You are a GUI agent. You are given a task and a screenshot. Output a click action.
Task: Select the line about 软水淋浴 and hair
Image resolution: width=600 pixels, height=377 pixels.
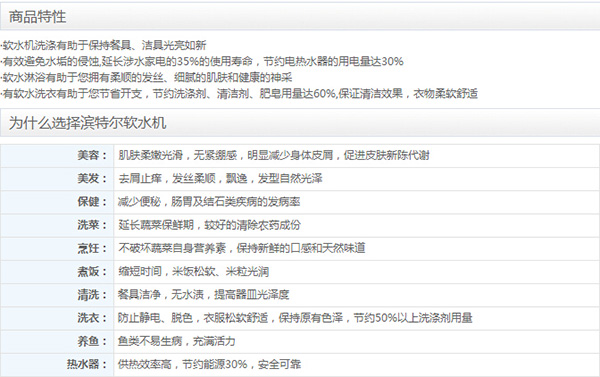pyautogui.click(x=147, y=78)
